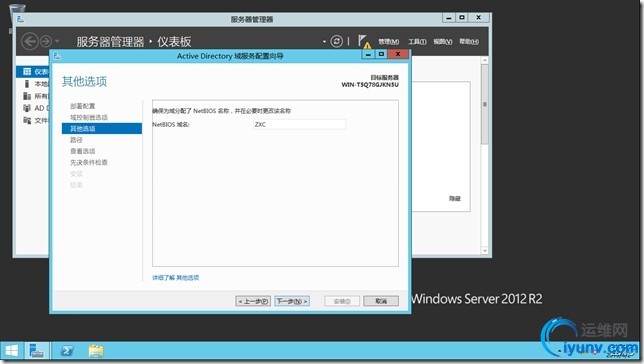Select the 其他选项 wizard step

coord(102,129)
